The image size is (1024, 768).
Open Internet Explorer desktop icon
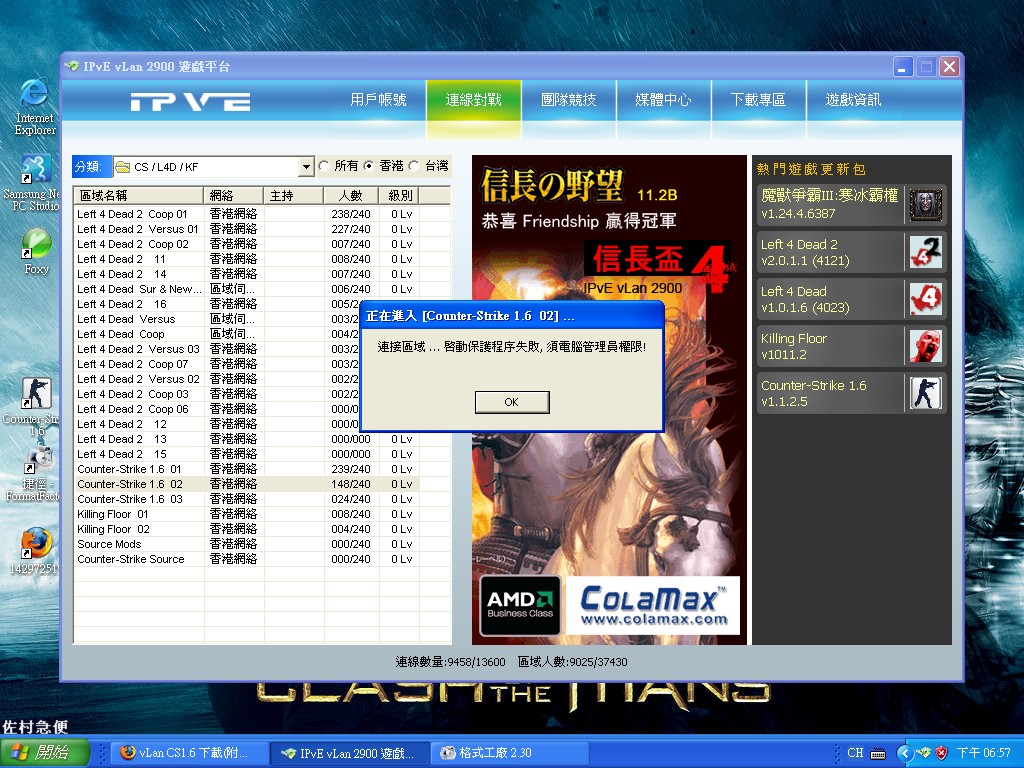pos(35,106)
